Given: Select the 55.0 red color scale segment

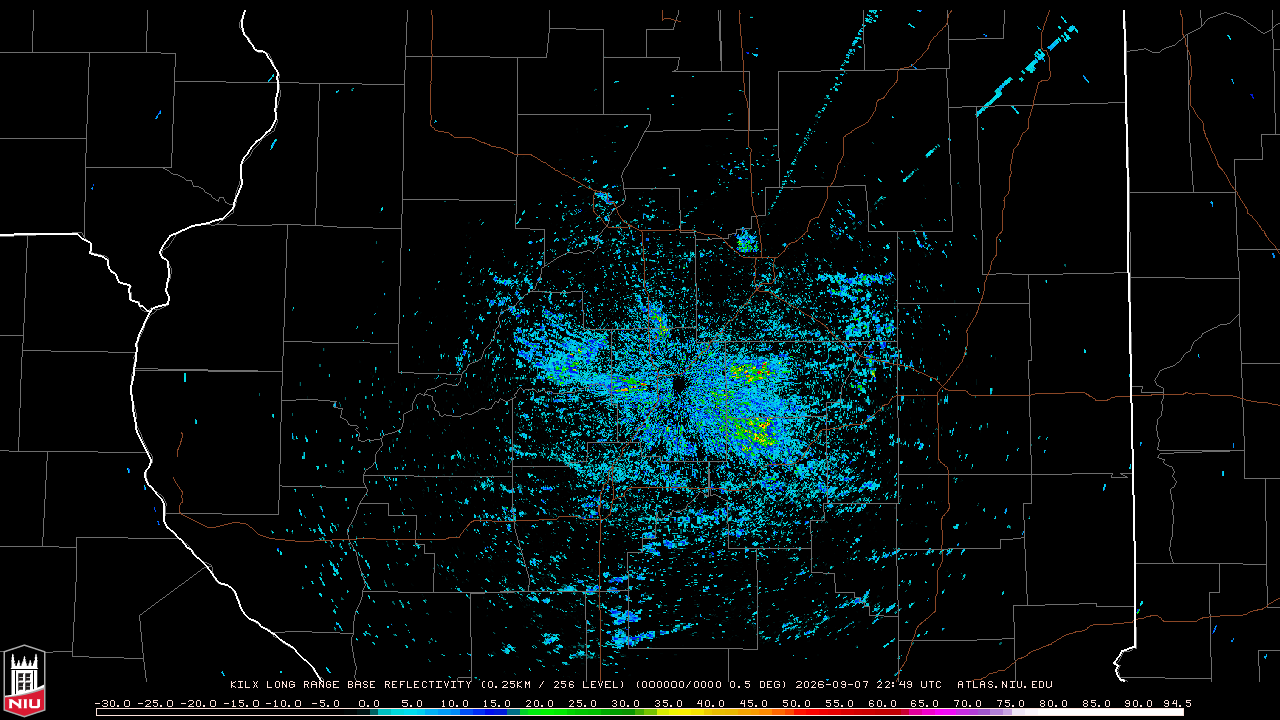Looking at the screenshot, I should click(838, 712).
